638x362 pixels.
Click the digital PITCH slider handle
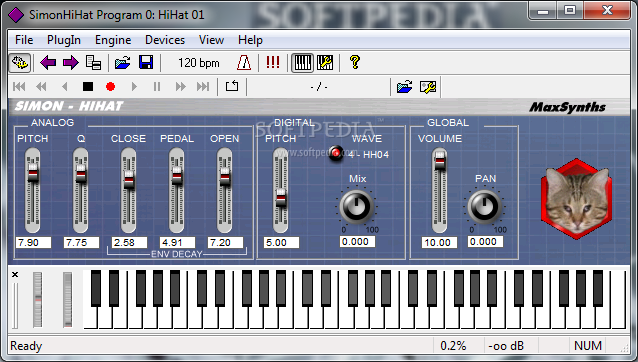pos(281,199)
